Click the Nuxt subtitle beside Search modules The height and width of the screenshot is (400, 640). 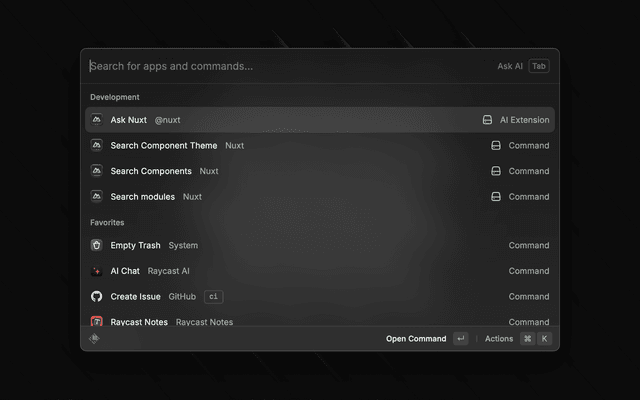[192, 197]
